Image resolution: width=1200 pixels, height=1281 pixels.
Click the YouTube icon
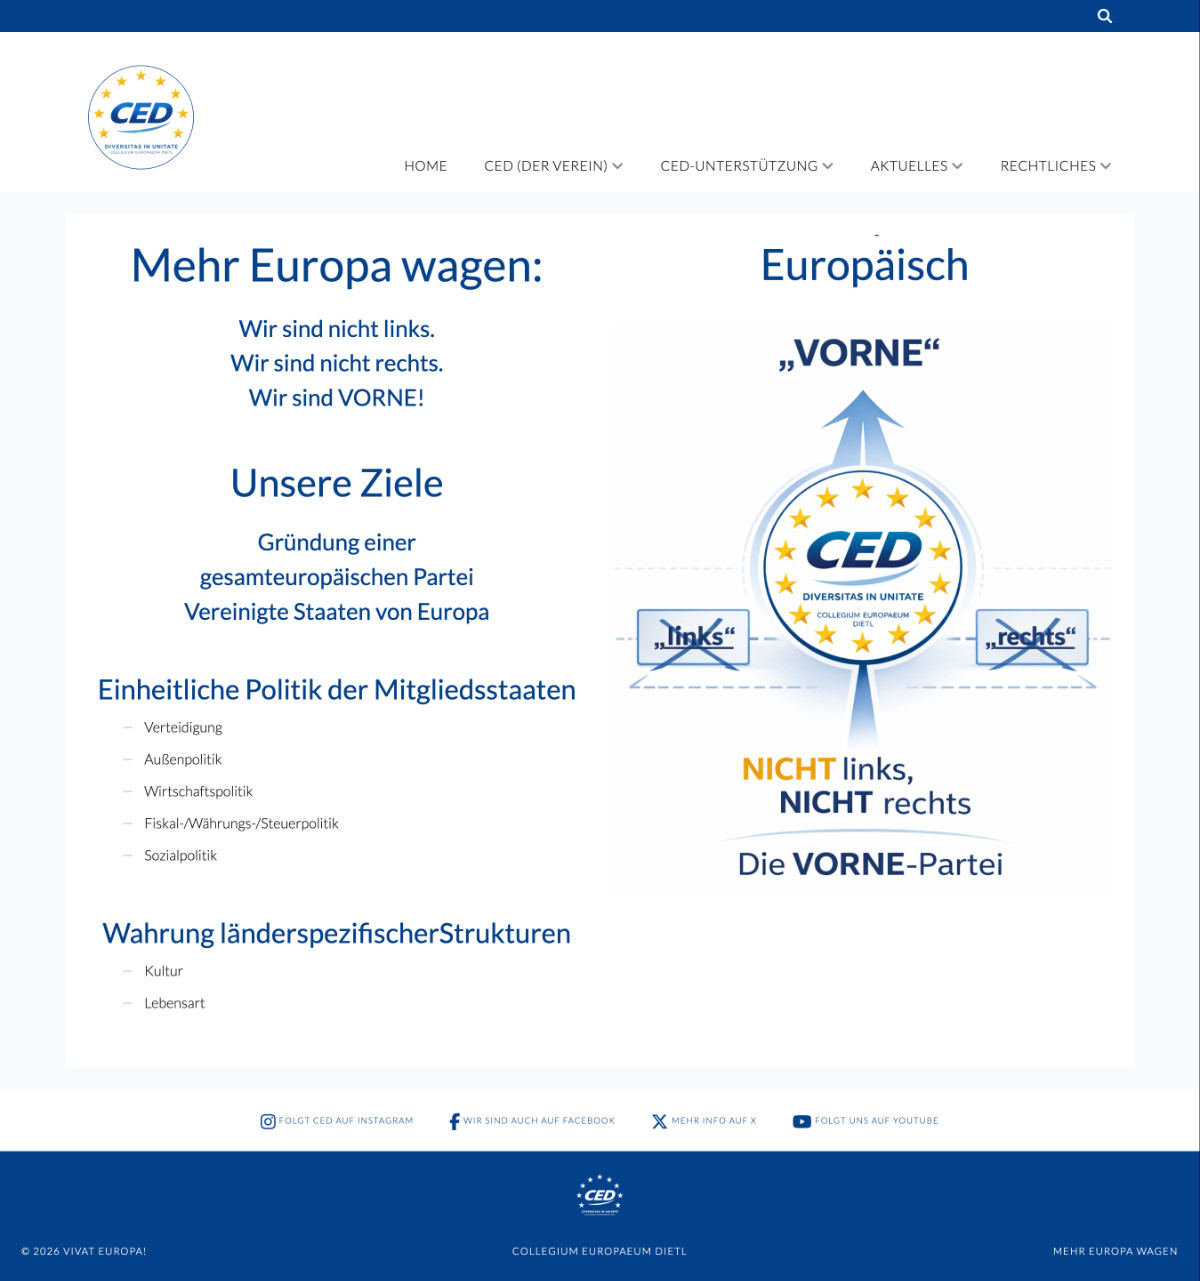(x=802, y=1121)
